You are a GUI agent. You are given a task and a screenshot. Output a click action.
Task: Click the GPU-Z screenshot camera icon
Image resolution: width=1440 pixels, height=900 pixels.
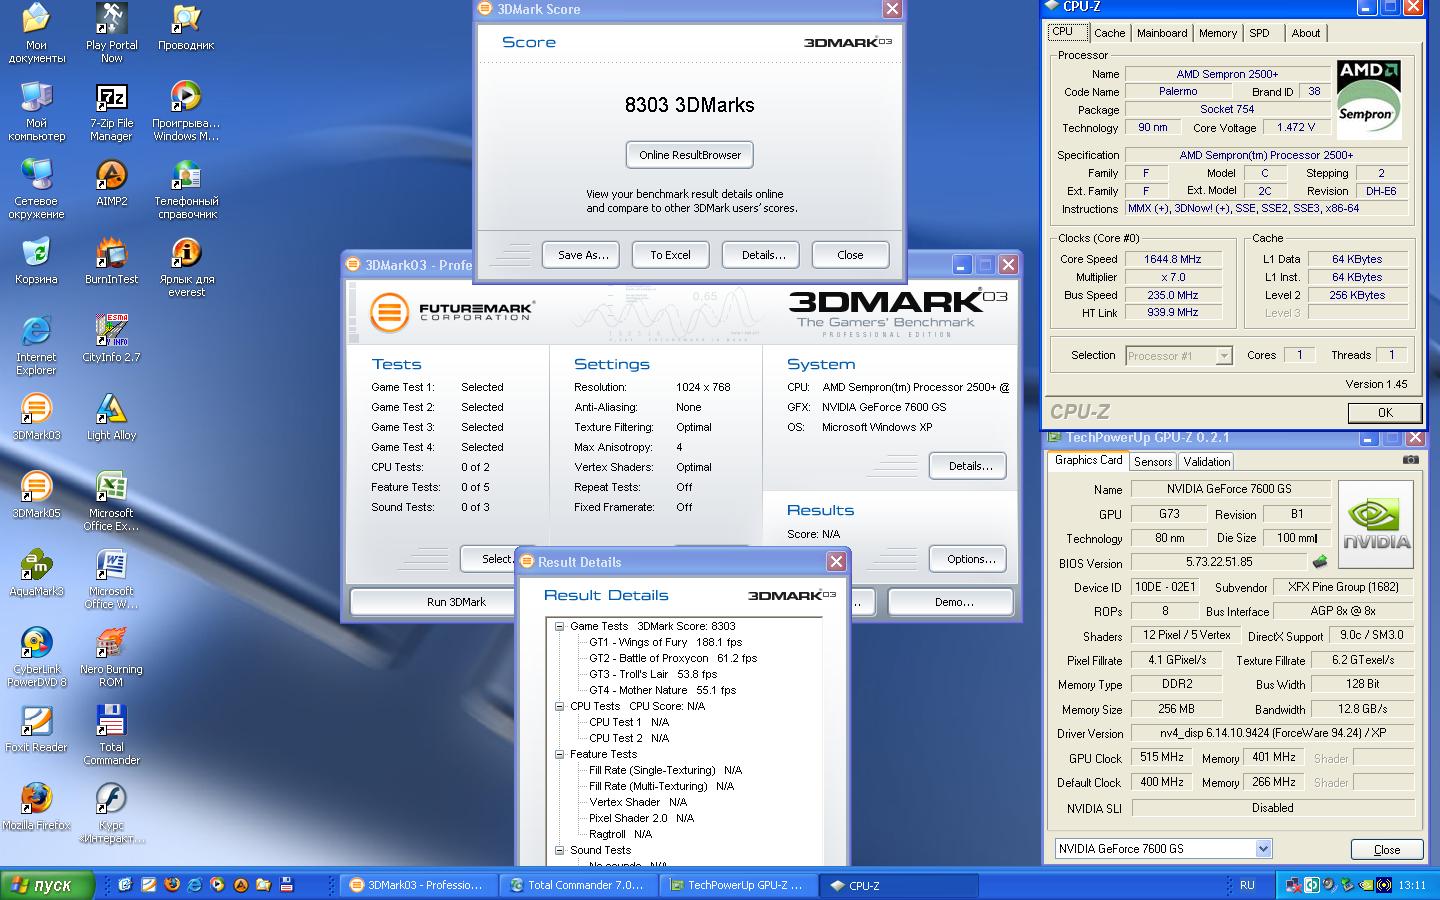tap(1410, 460)
